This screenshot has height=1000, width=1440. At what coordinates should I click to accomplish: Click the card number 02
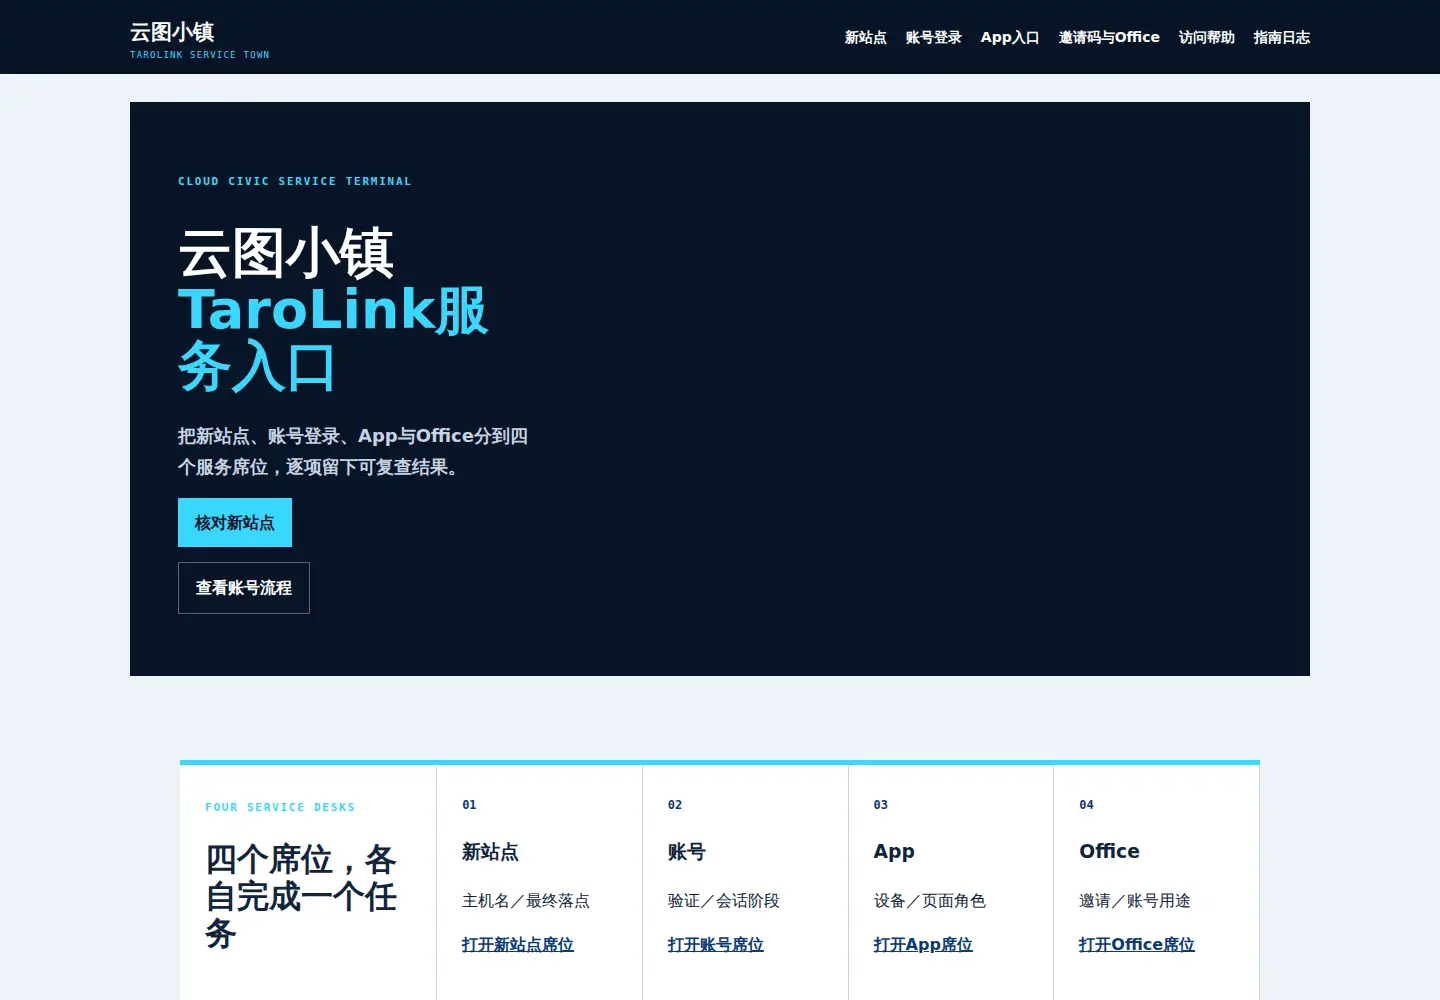click(x=675, y=805)
